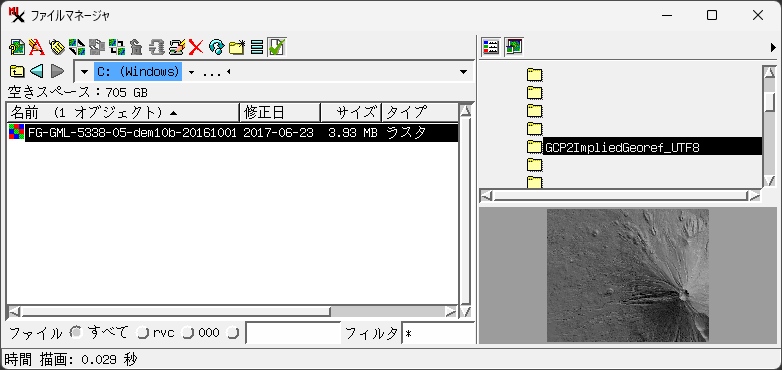Click the green checkmark toolbar icon
782x370 pixels.
[x=276, y=47]
